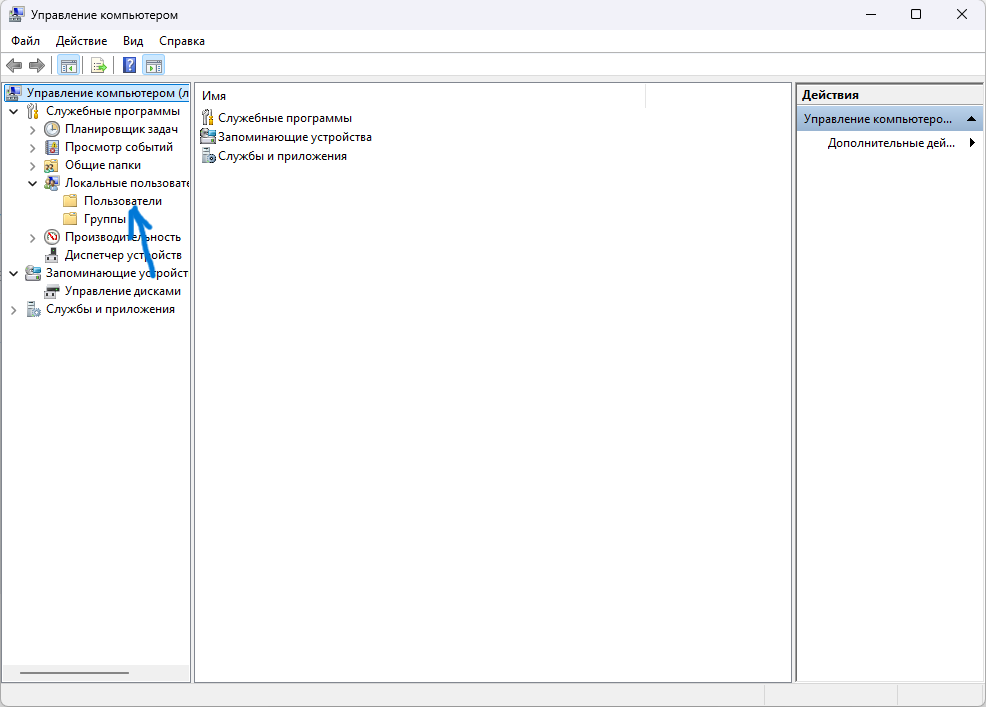Select Пользователи in the tree
The width and height of the screenshot is (986, 707).
(123, 201)
